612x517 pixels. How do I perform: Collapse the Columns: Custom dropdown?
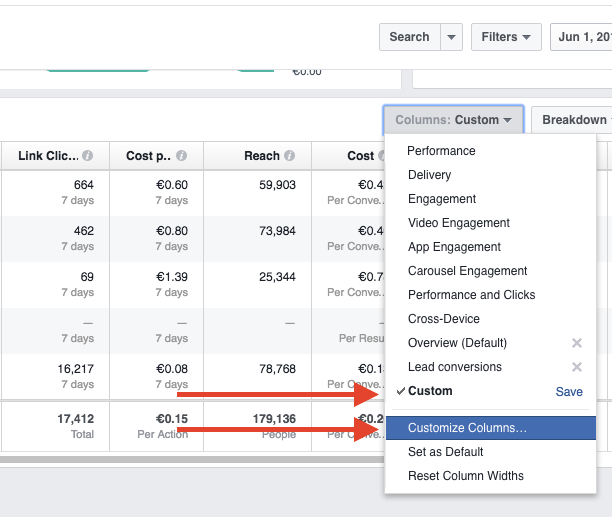point(454,119)
